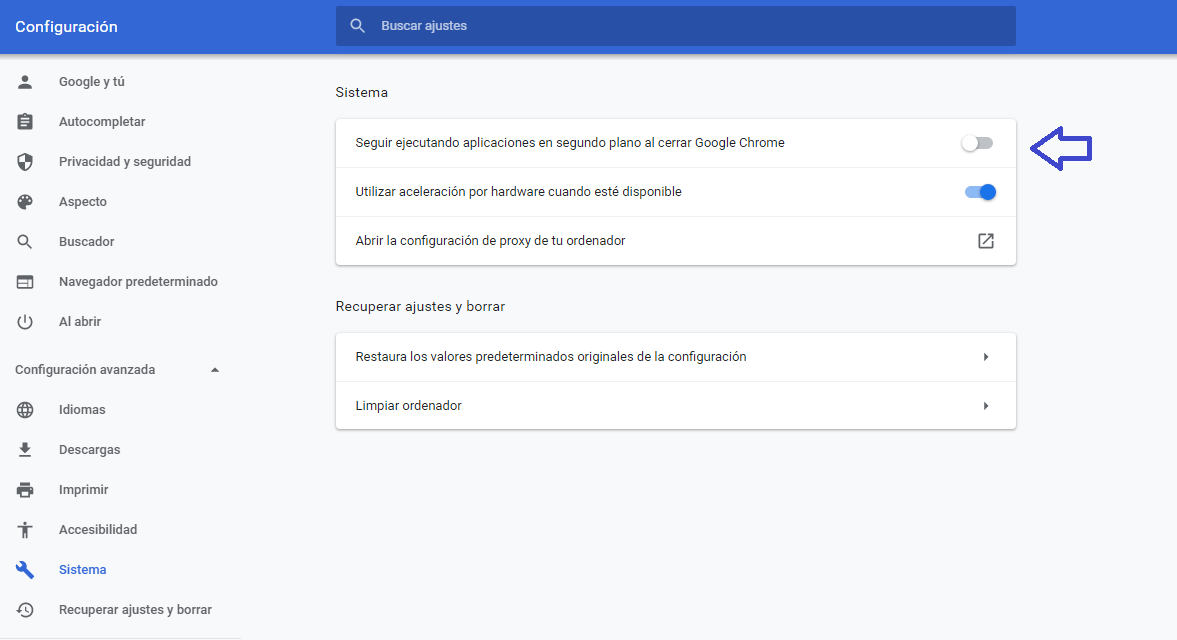This screenshot has height=640, width=1177.
Task: Enable running background apps after closing Chrome
Action: pyautogui.click(x=977, y=143)
